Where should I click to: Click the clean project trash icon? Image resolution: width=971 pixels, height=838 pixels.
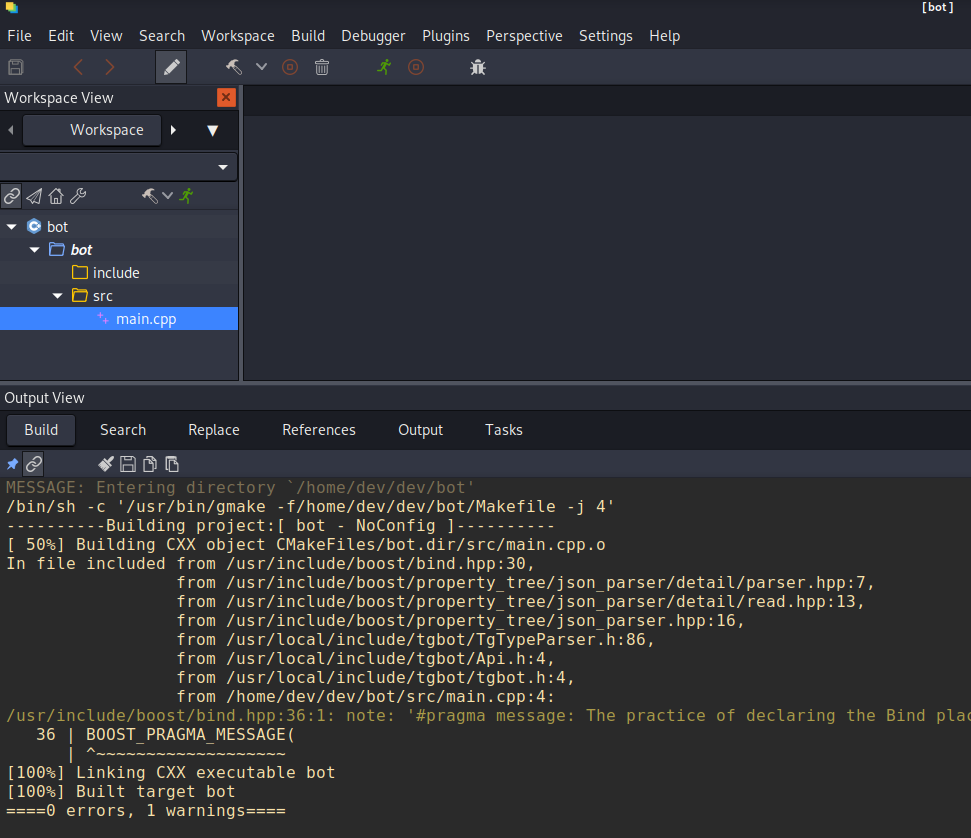tap(321, 67)
